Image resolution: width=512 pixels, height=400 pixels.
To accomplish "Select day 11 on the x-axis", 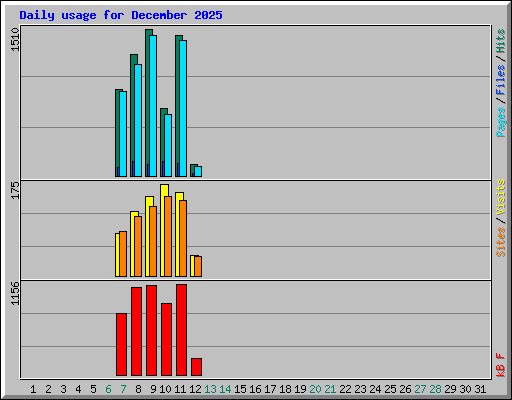I will tap(180, 389).
